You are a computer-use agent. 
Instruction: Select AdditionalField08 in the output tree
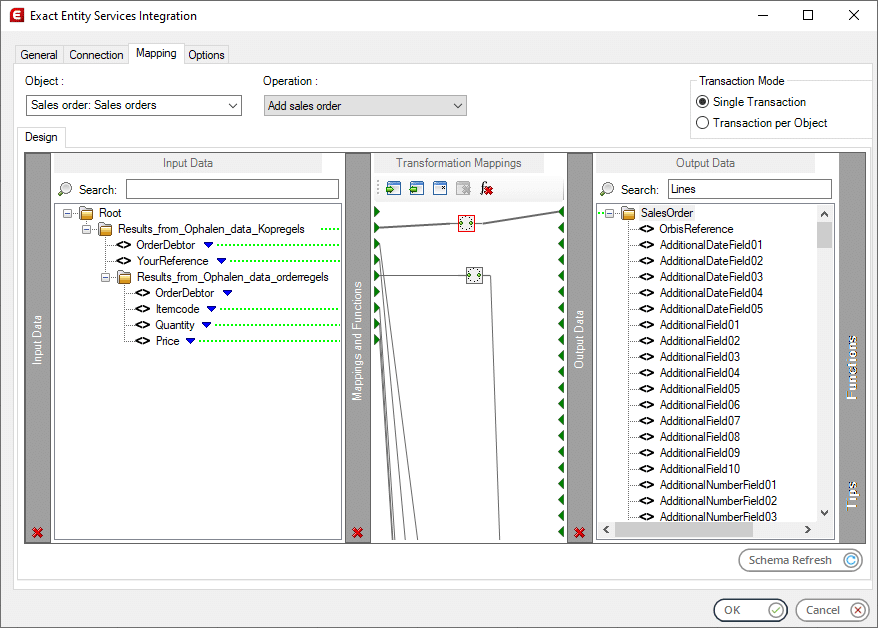point(700,437)
